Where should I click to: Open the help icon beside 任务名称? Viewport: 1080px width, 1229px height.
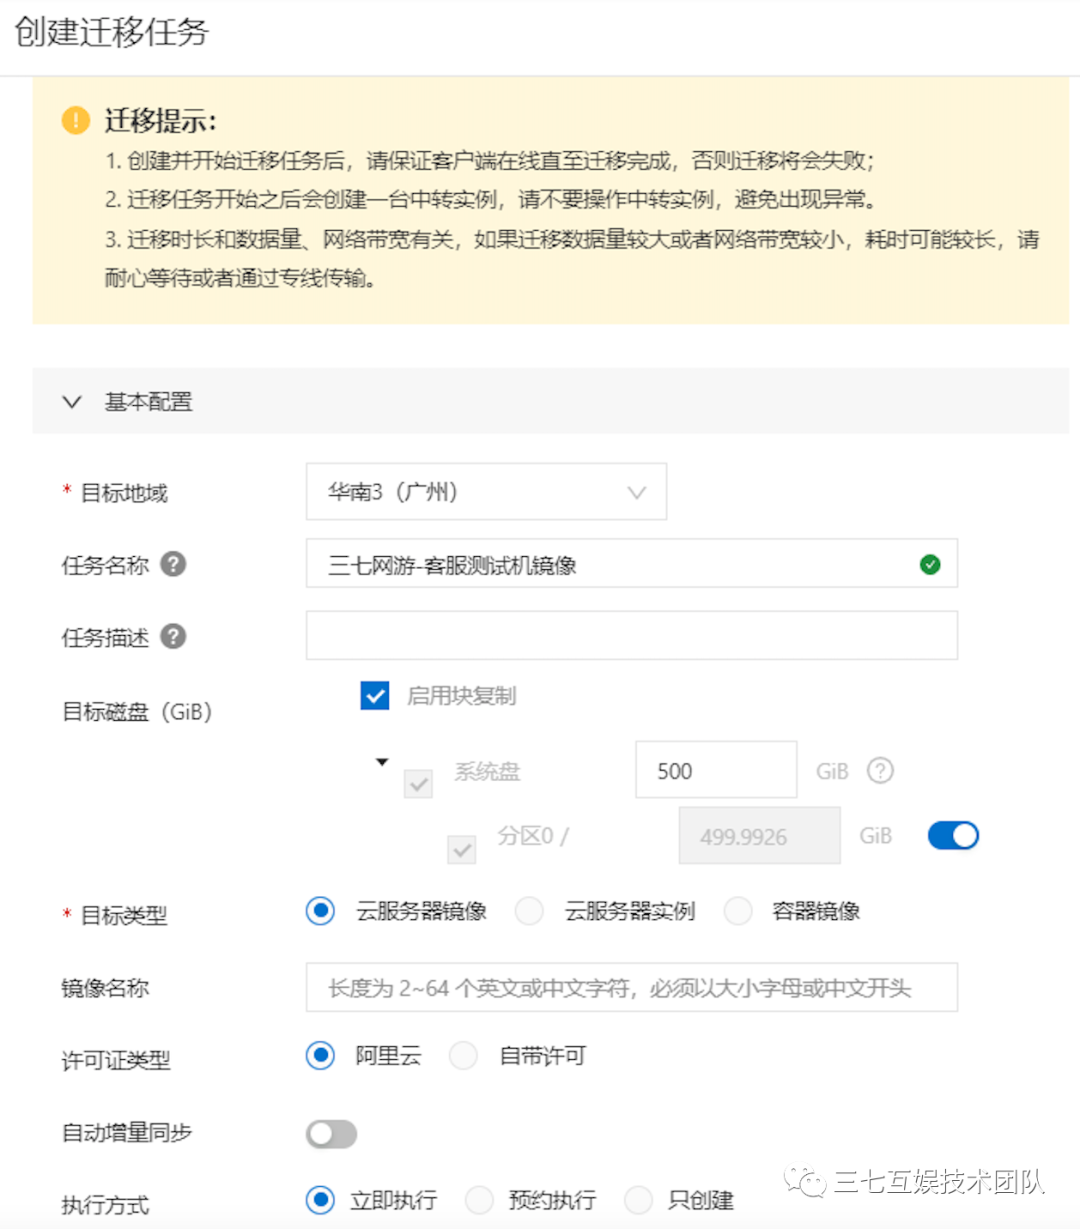[x=173, y=564]
